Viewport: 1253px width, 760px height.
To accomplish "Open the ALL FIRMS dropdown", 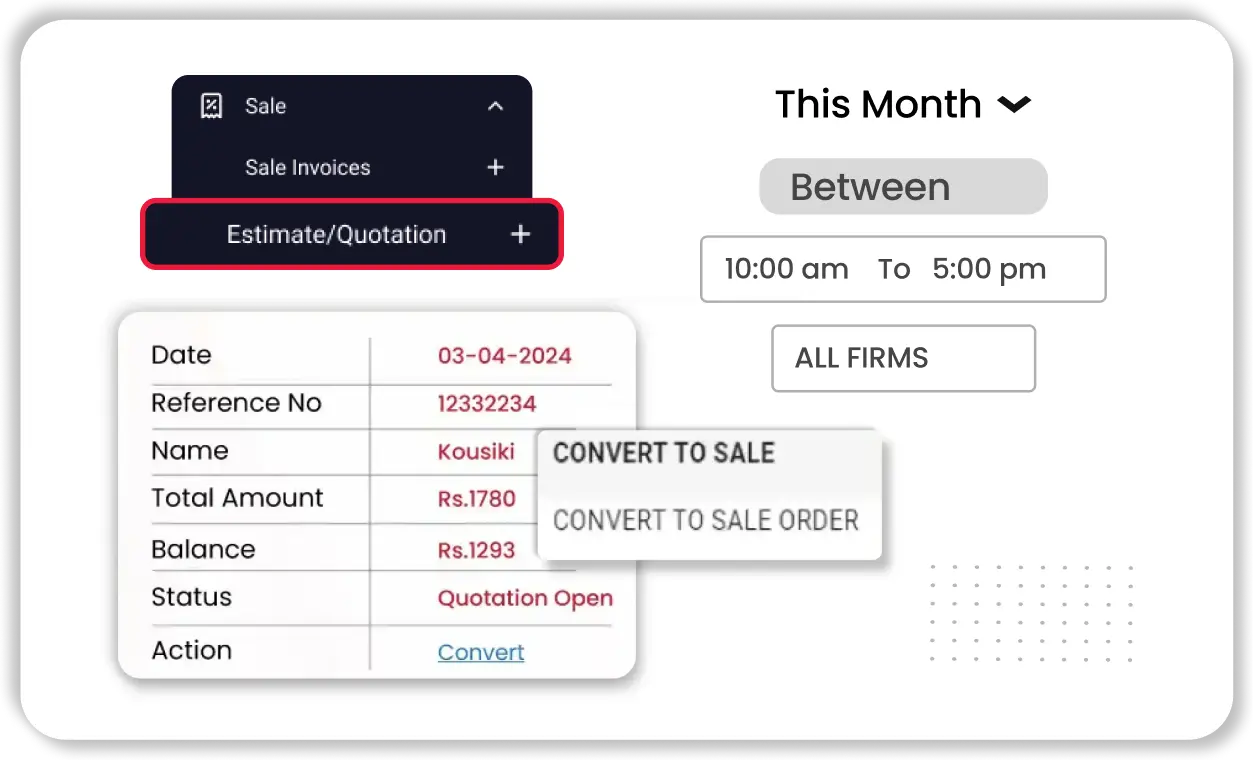I will pos(903,358).
